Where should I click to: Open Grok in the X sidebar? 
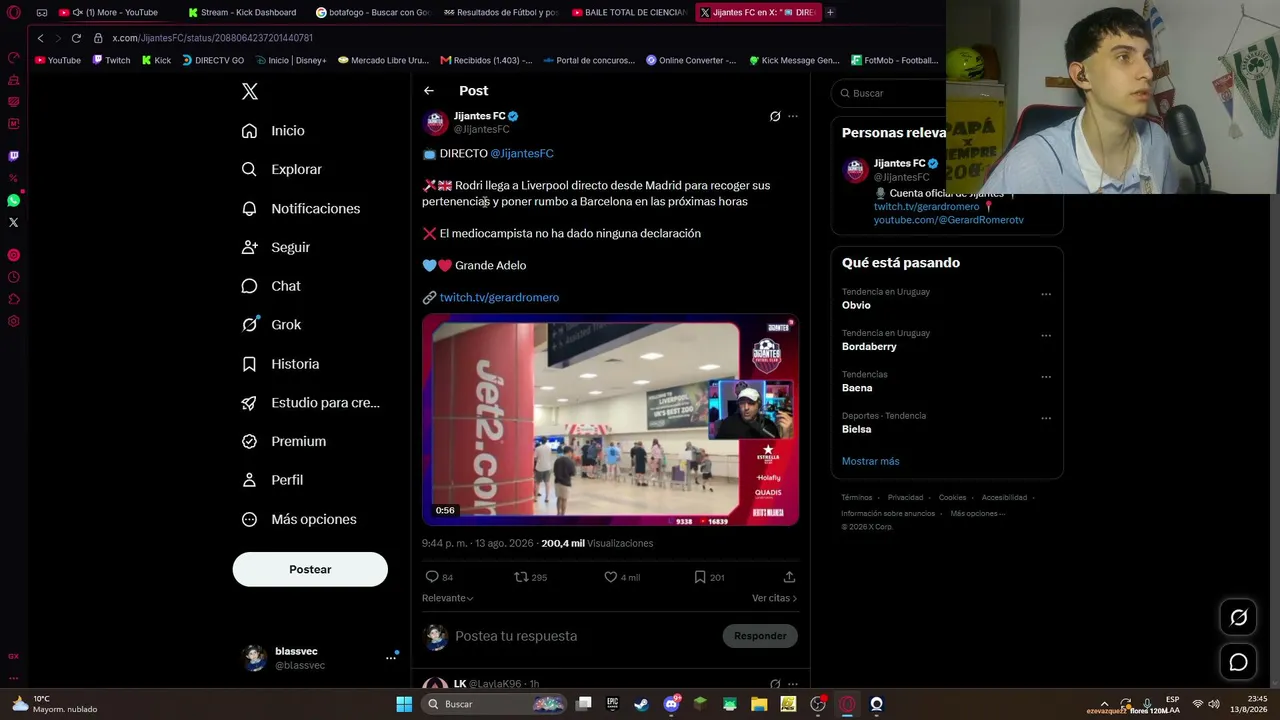tap(271, 325)
